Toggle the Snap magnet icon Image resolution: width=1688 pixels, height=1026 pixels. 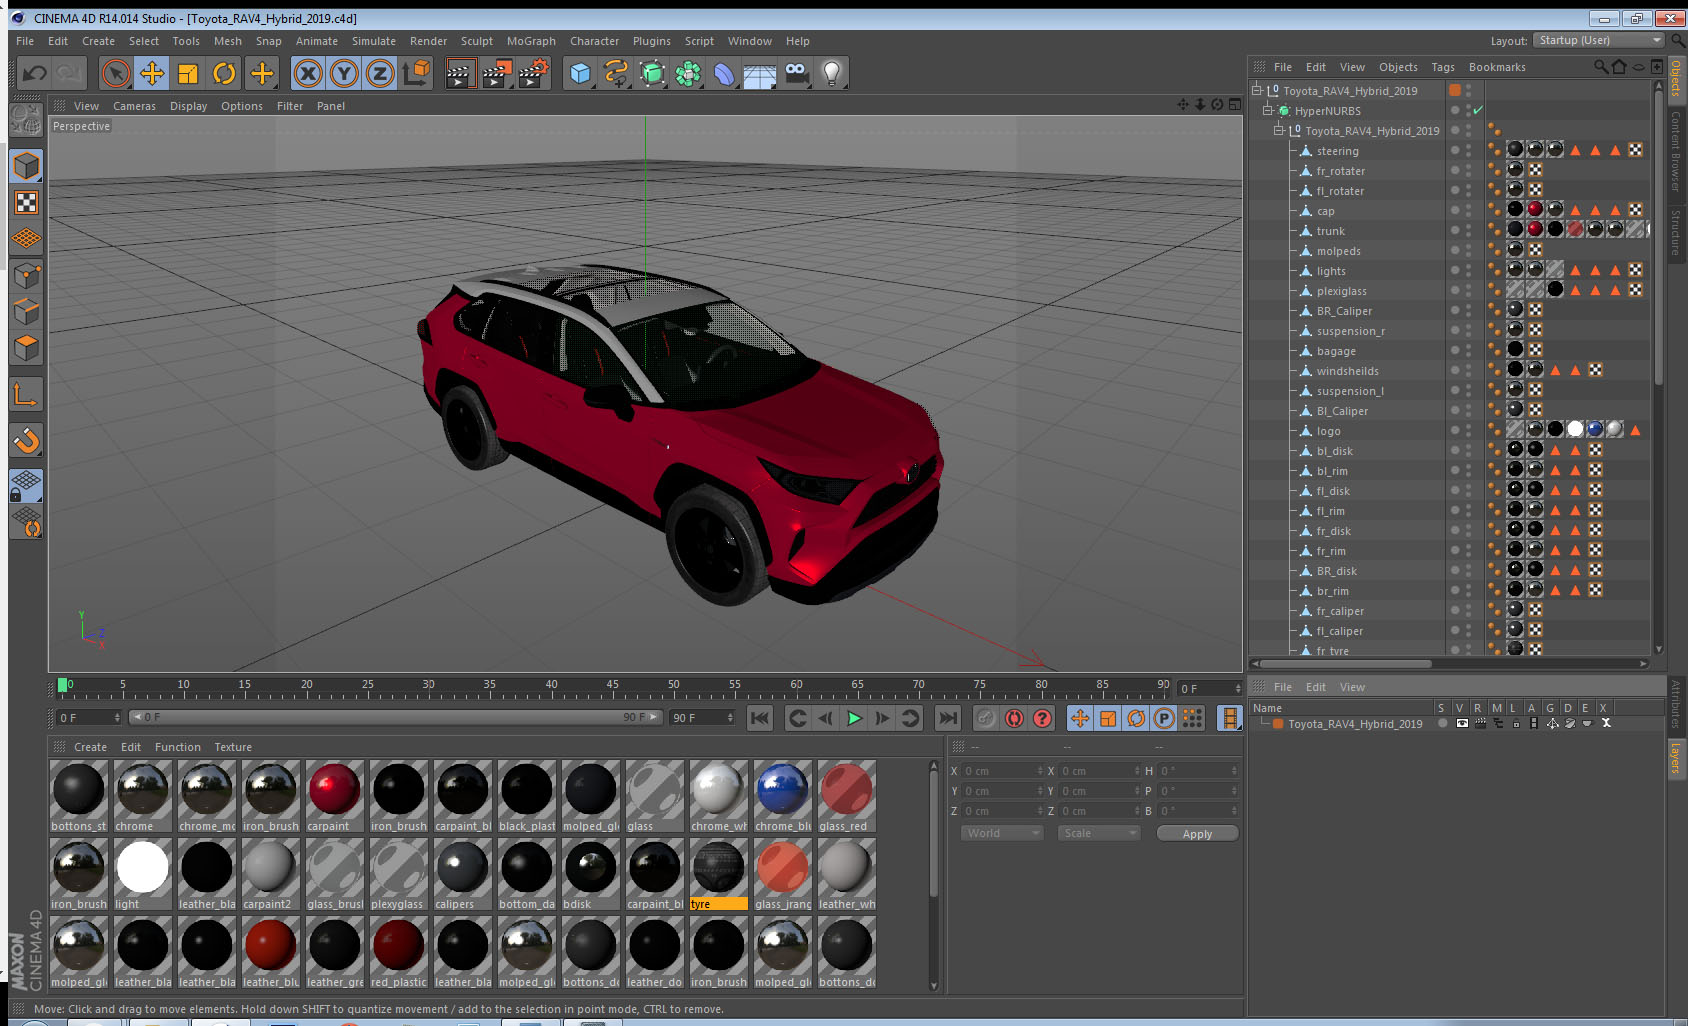26,440
